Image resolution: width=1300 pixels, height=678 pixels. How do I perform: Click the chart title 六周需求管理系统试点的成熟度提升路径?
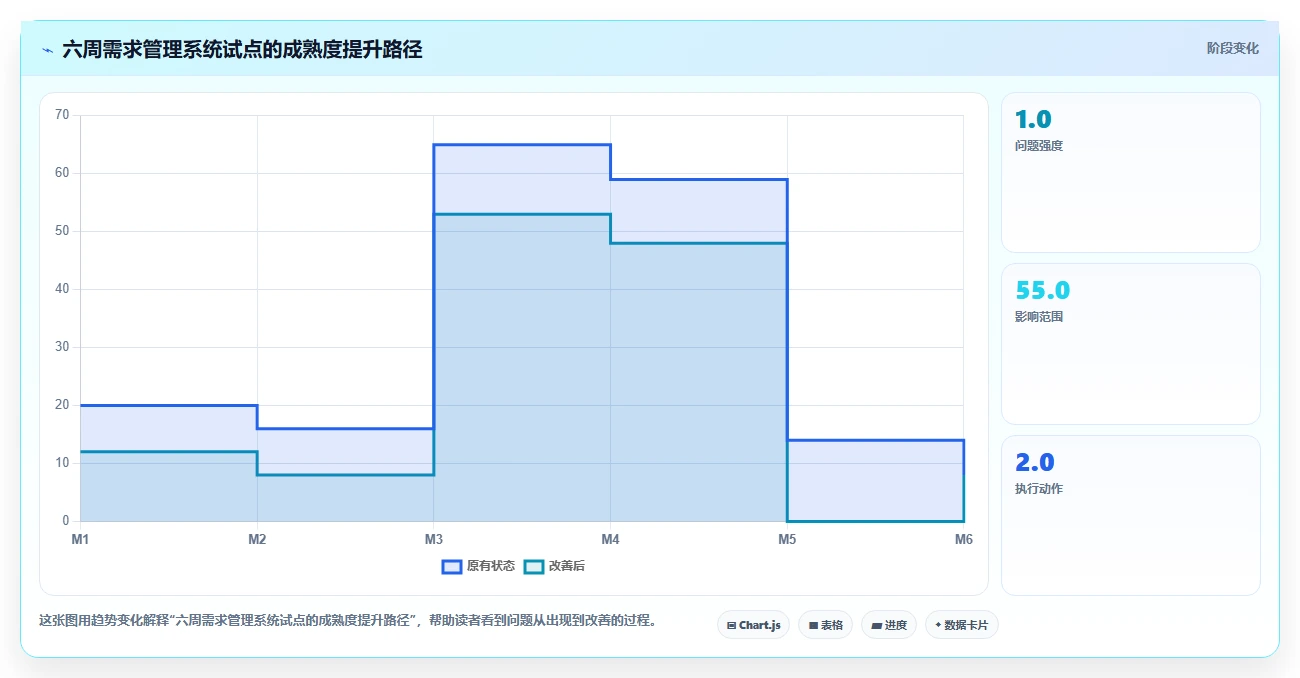tap(242, 50)
